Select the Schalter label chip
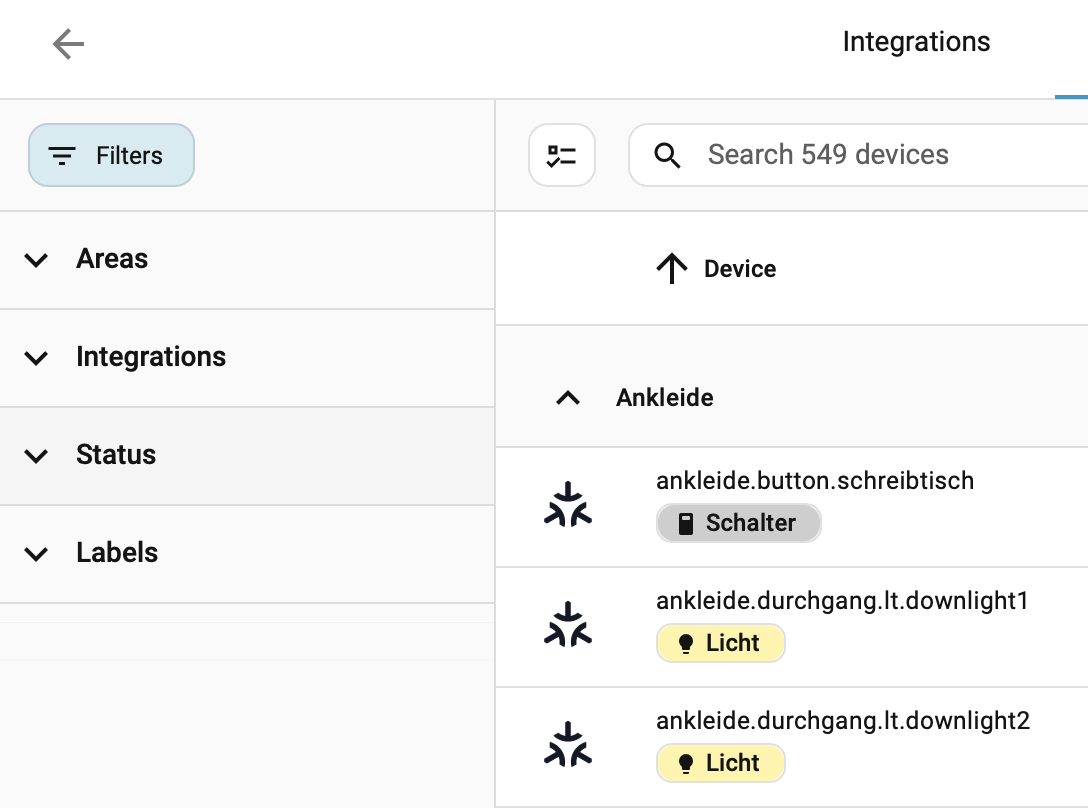This screenshot has height=808, width=1088. (x=738, y=523)
